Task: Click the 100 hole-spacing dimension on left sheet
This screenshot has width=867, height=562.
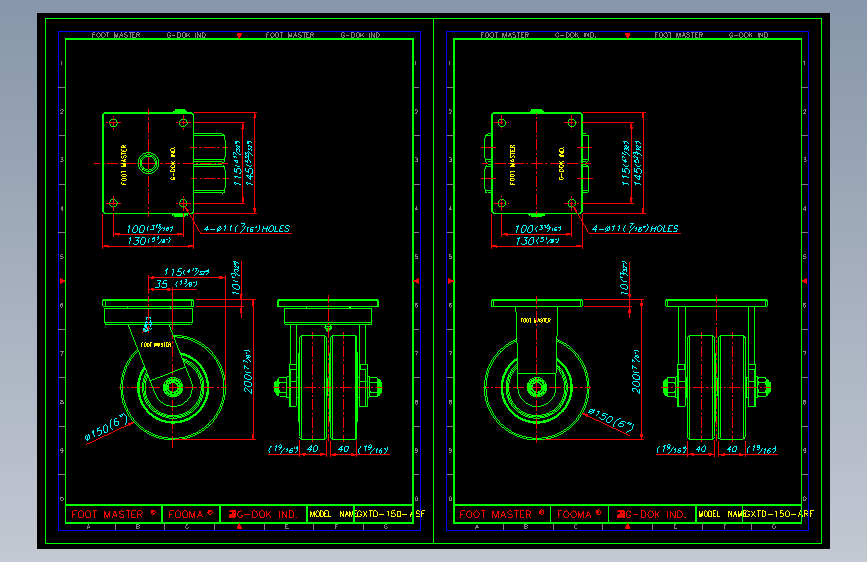Action: point(150,228)
